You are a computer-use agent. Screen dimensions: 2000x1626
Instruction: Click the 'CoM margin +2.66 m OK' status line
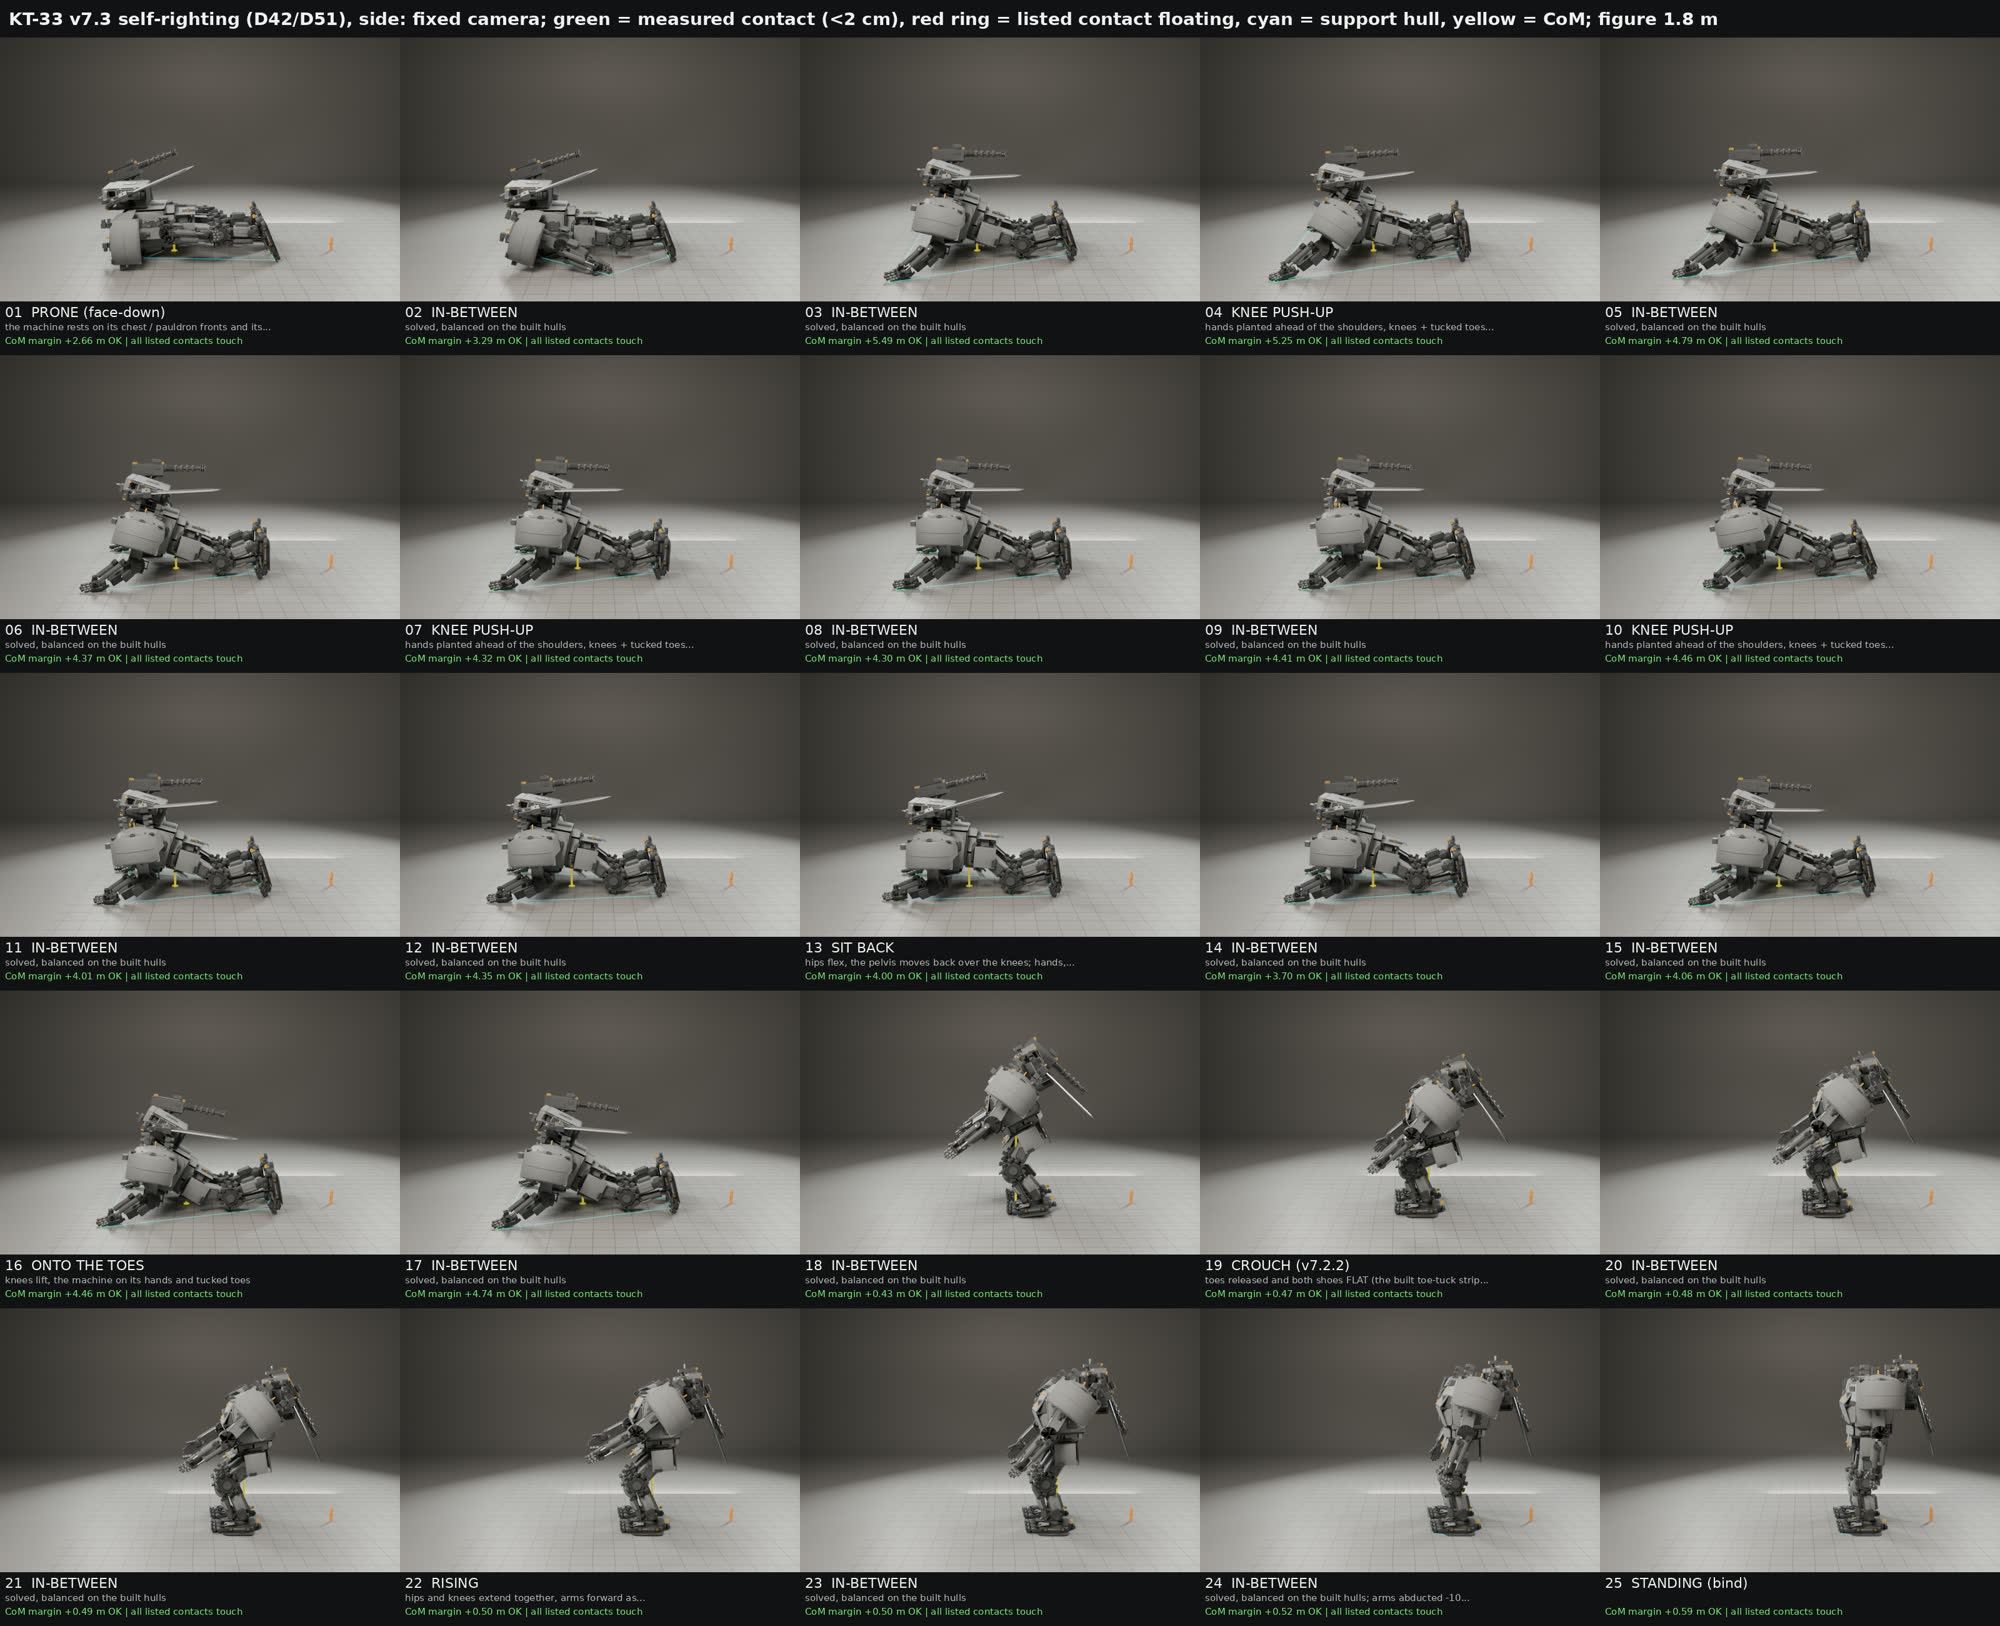click(124, 341)
